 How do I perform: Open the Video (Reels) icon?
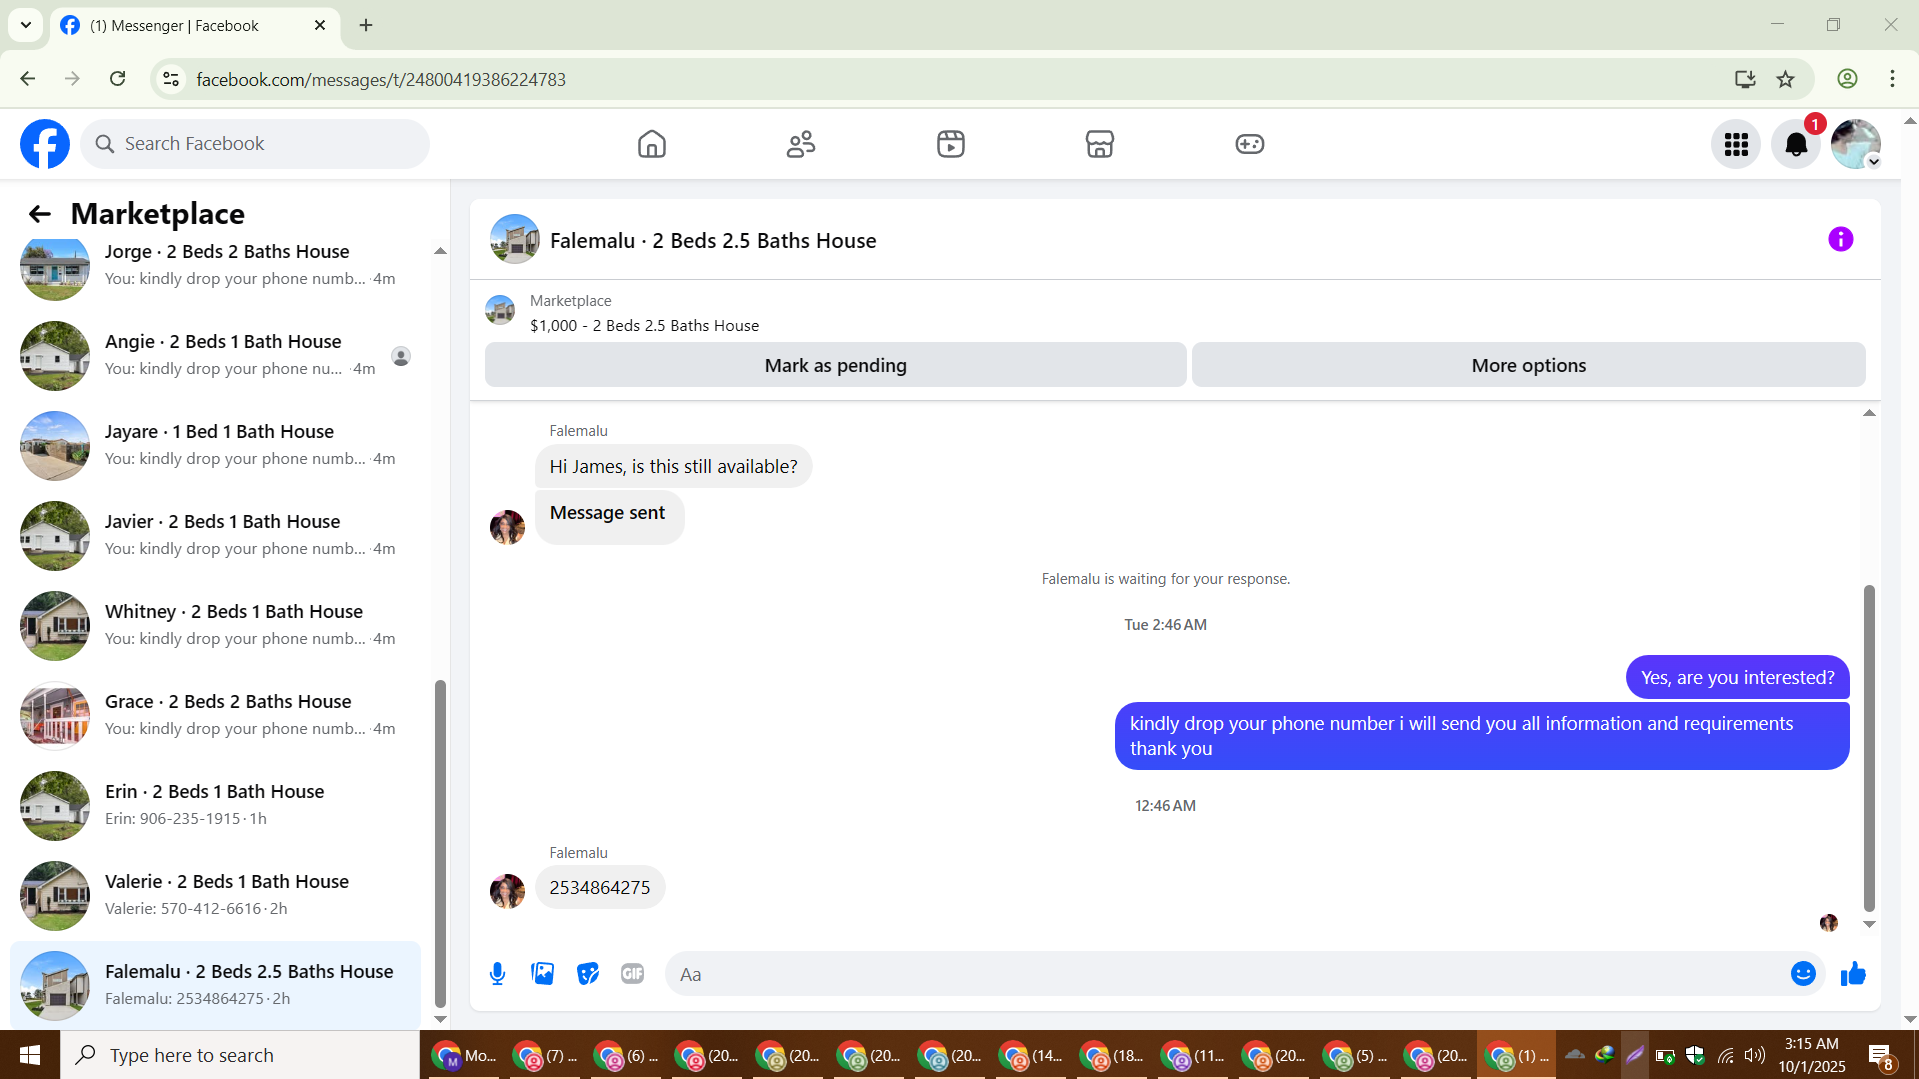tap(951, 144)
